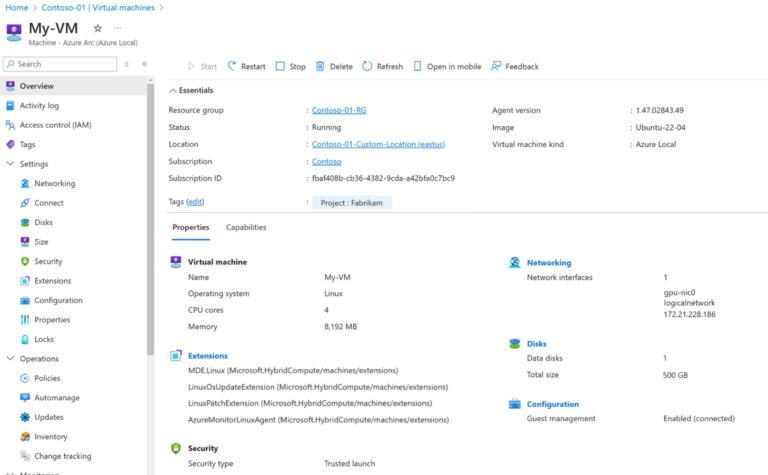
Task: Refresh the VM overview page
Action: tap(383, 66)
